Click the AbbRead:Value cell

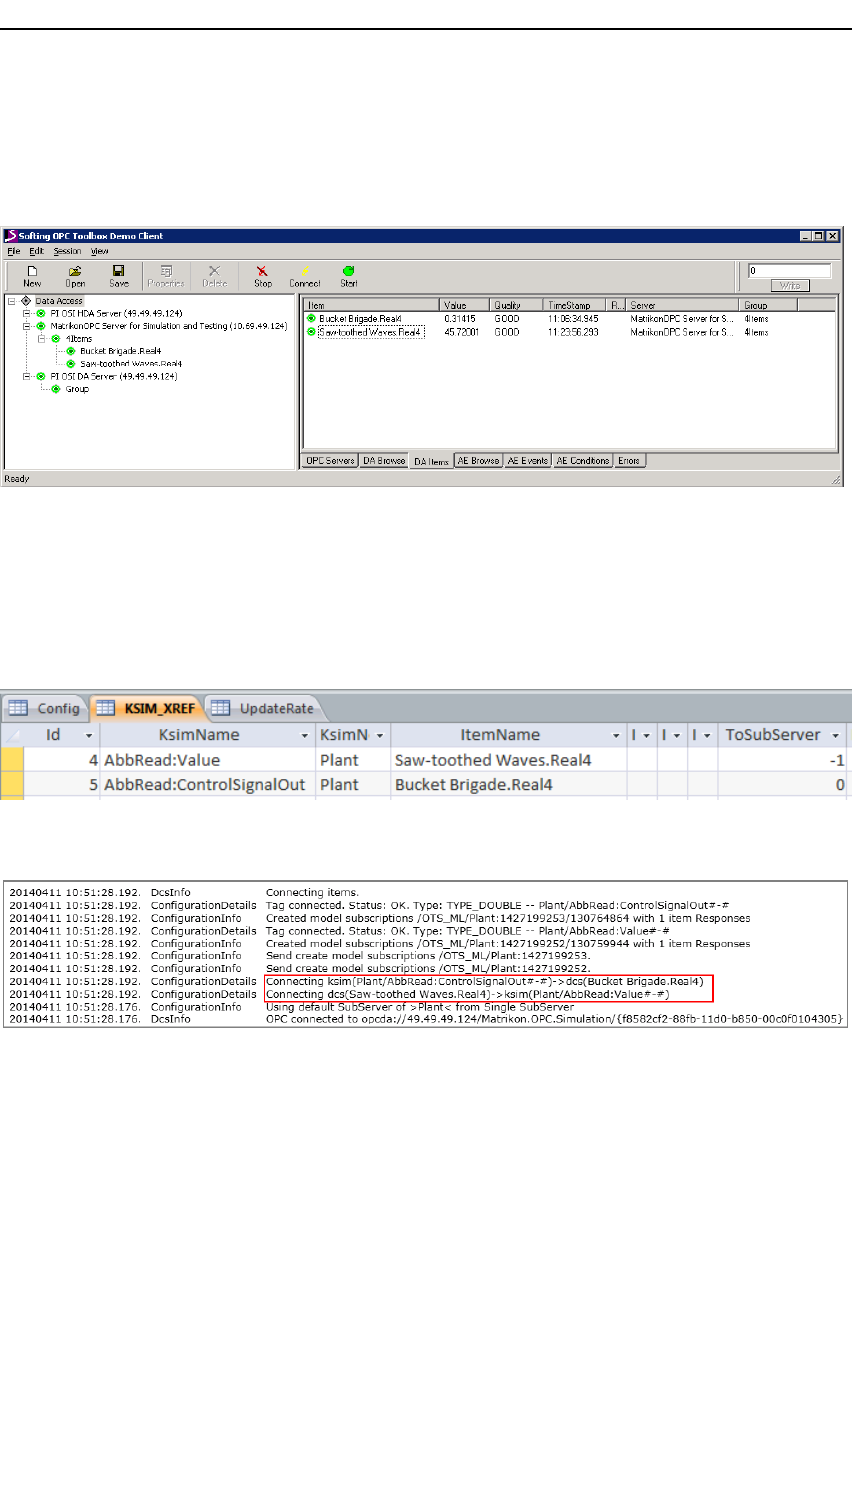[x=208, y=760]
